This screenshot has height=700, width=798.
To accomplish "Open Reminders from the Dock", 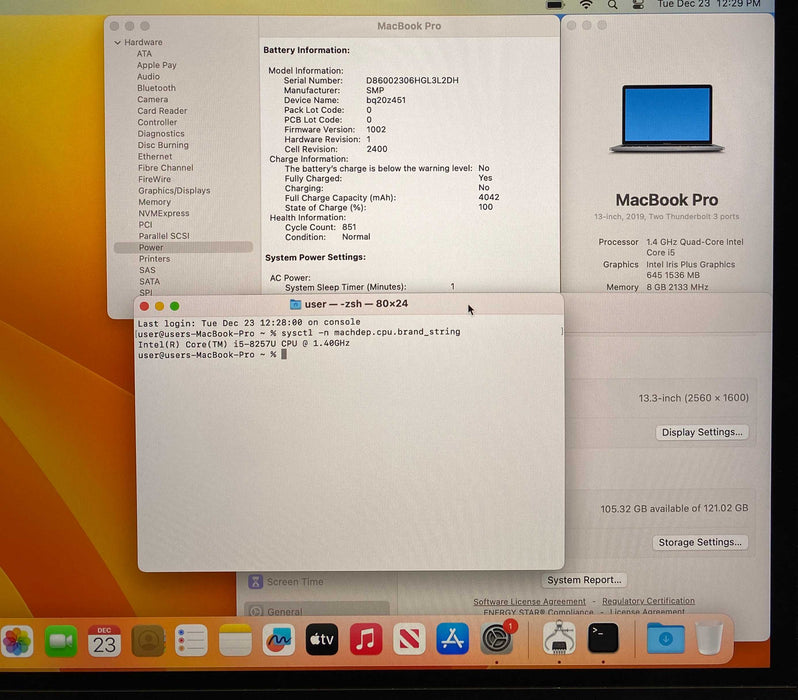I will coord(191,640).
